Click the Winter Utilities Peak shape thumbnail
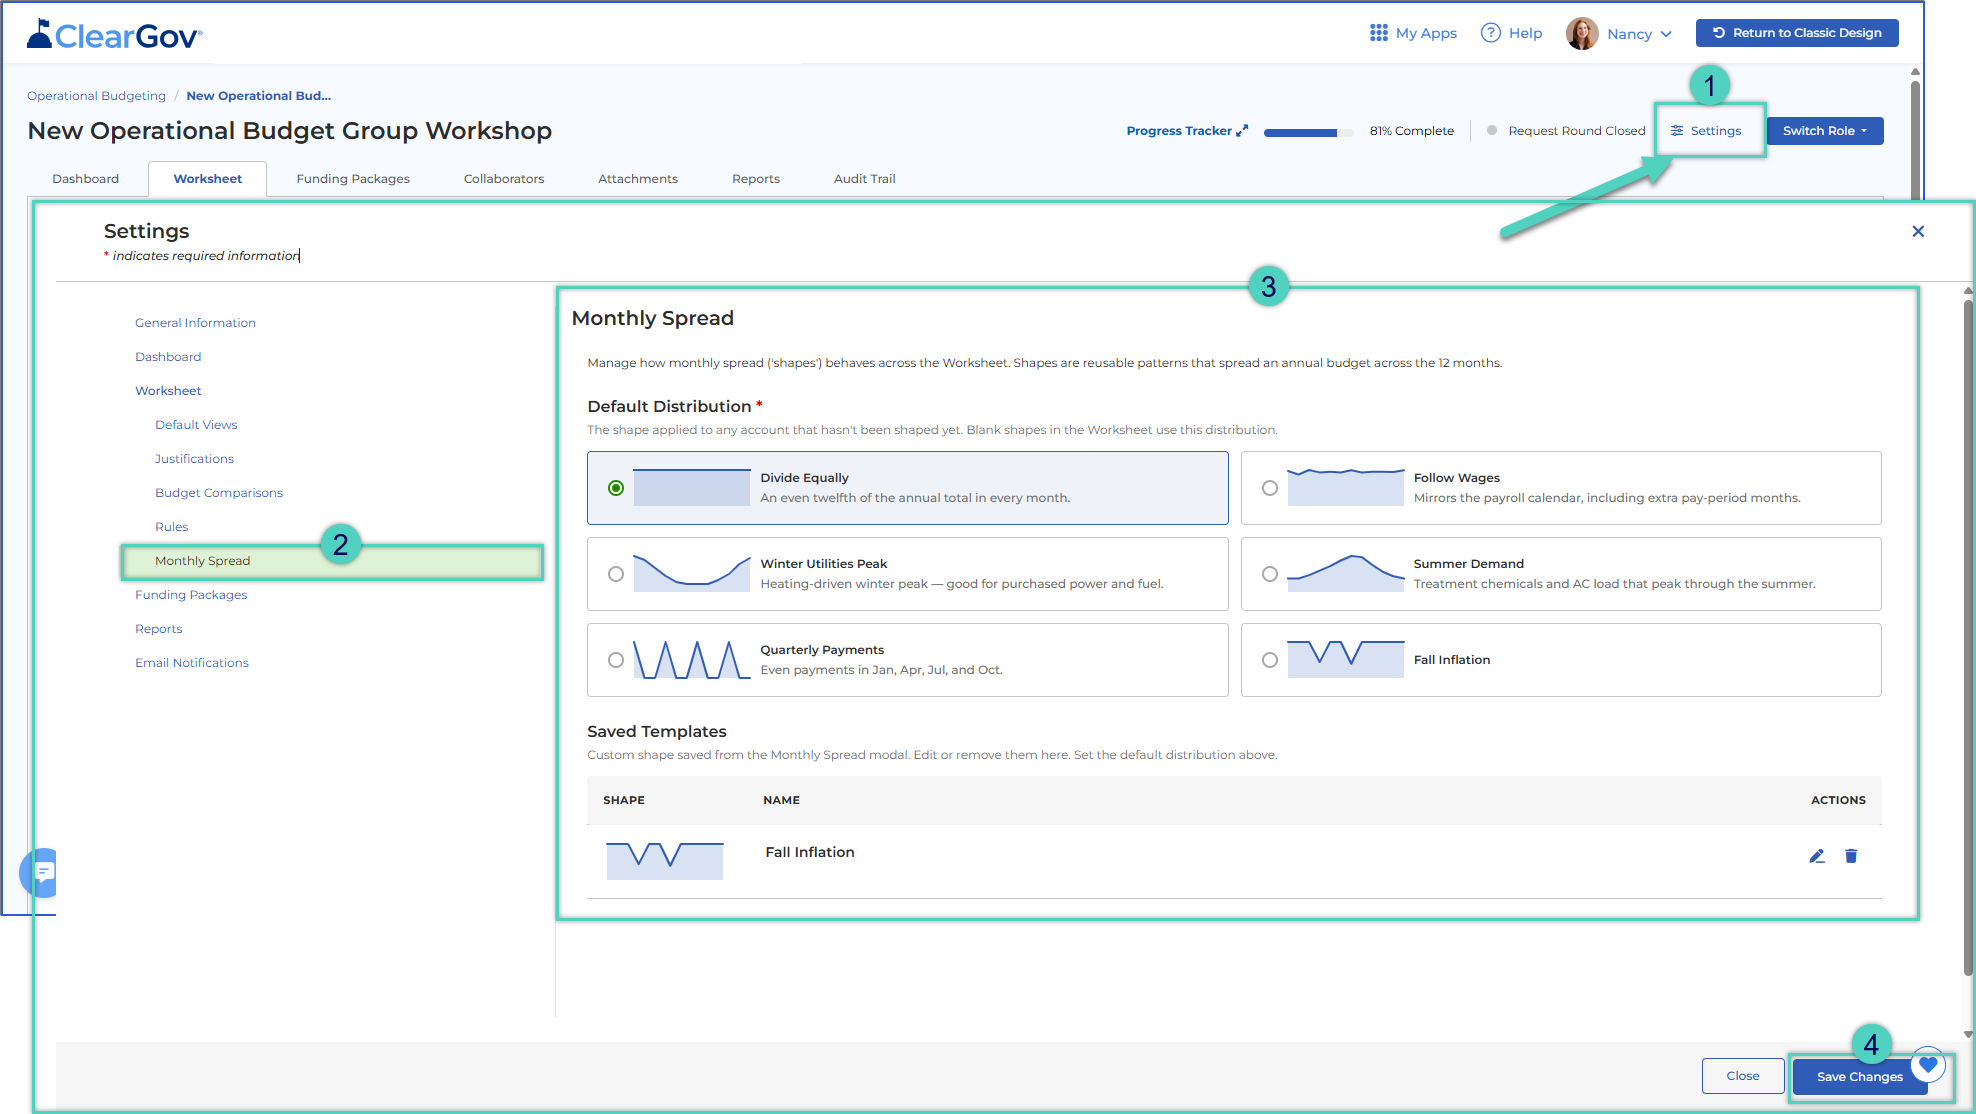The image size is (1976, 1114). click(x=692, y=574)
